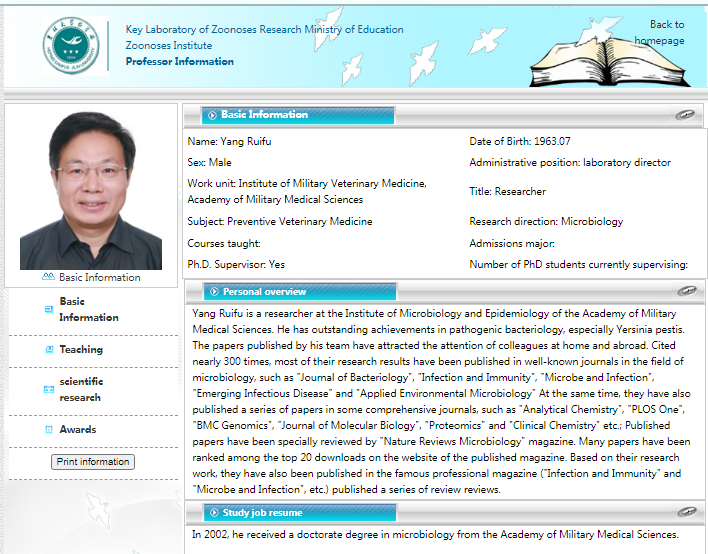This screenshot has height=554, width=708.
Task: Open the Teaching section in sidebar
Action: (x=81, y=350)
